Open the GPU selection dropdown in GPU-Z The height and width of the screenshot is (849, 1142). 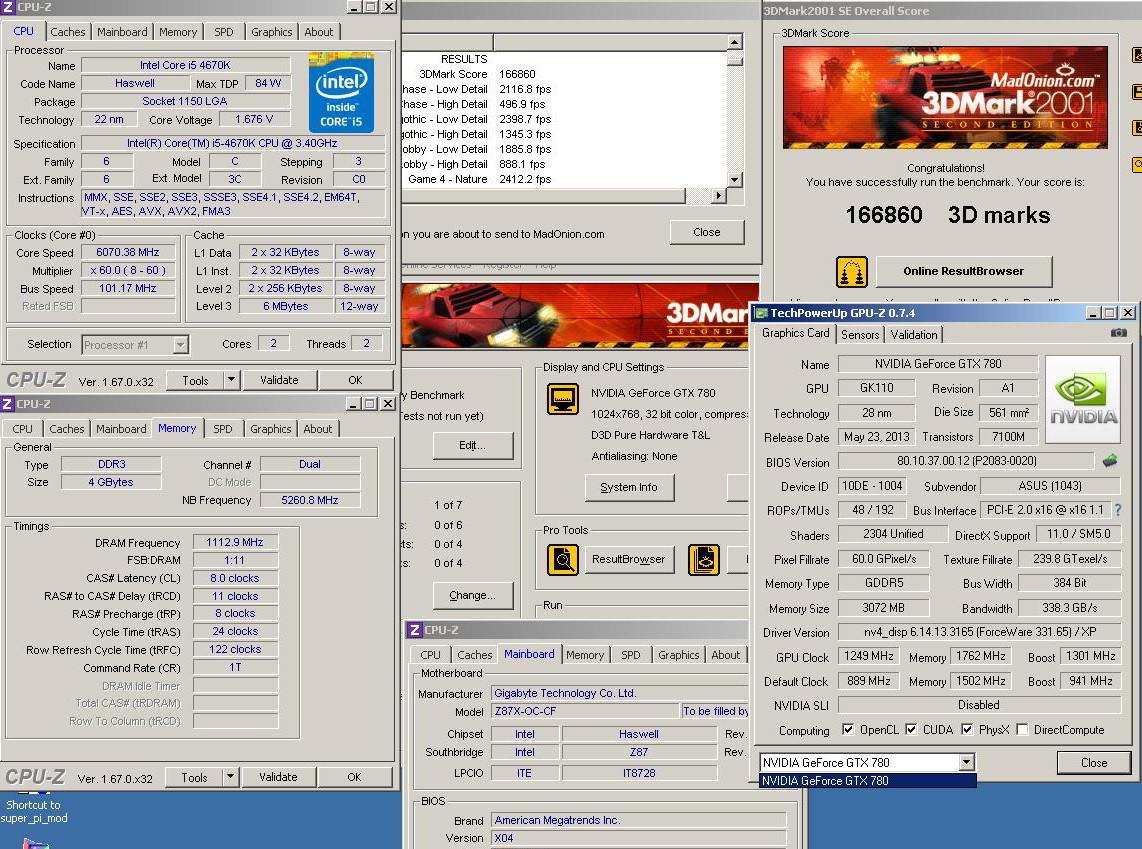[966, 762]
